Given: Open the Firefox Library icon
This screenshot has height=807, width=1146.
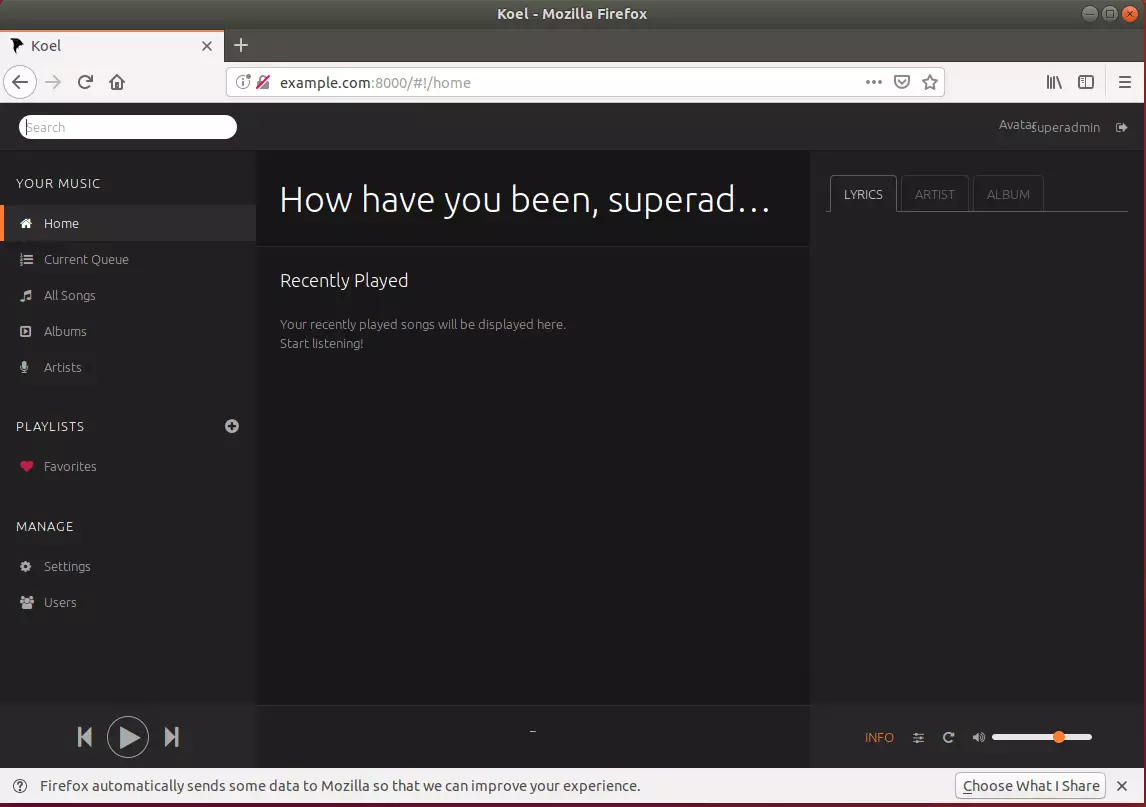Looking at the screenshot, I should tap(1054, 82).
